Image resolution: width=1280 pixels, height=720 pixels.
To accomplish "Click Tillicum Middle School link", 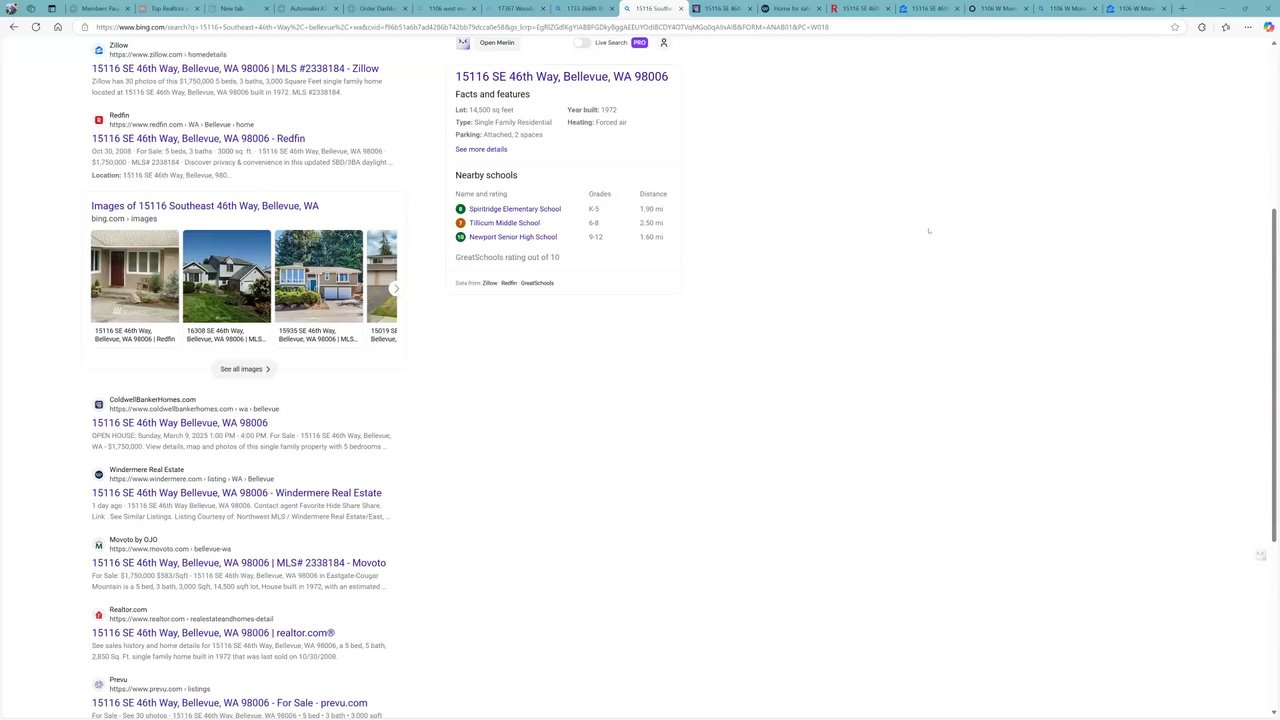I will (504, 223).
